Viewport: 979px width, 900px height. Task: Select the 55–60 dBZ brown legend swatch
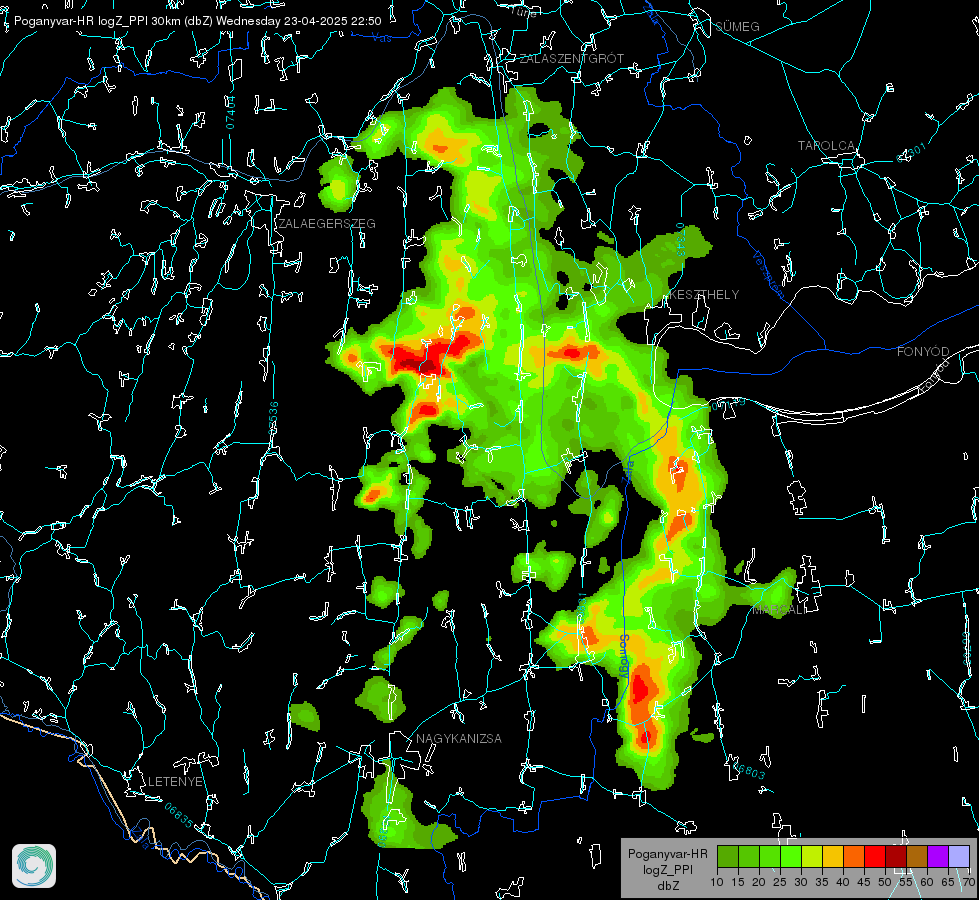pyautogui.click(x=917, y=856)
